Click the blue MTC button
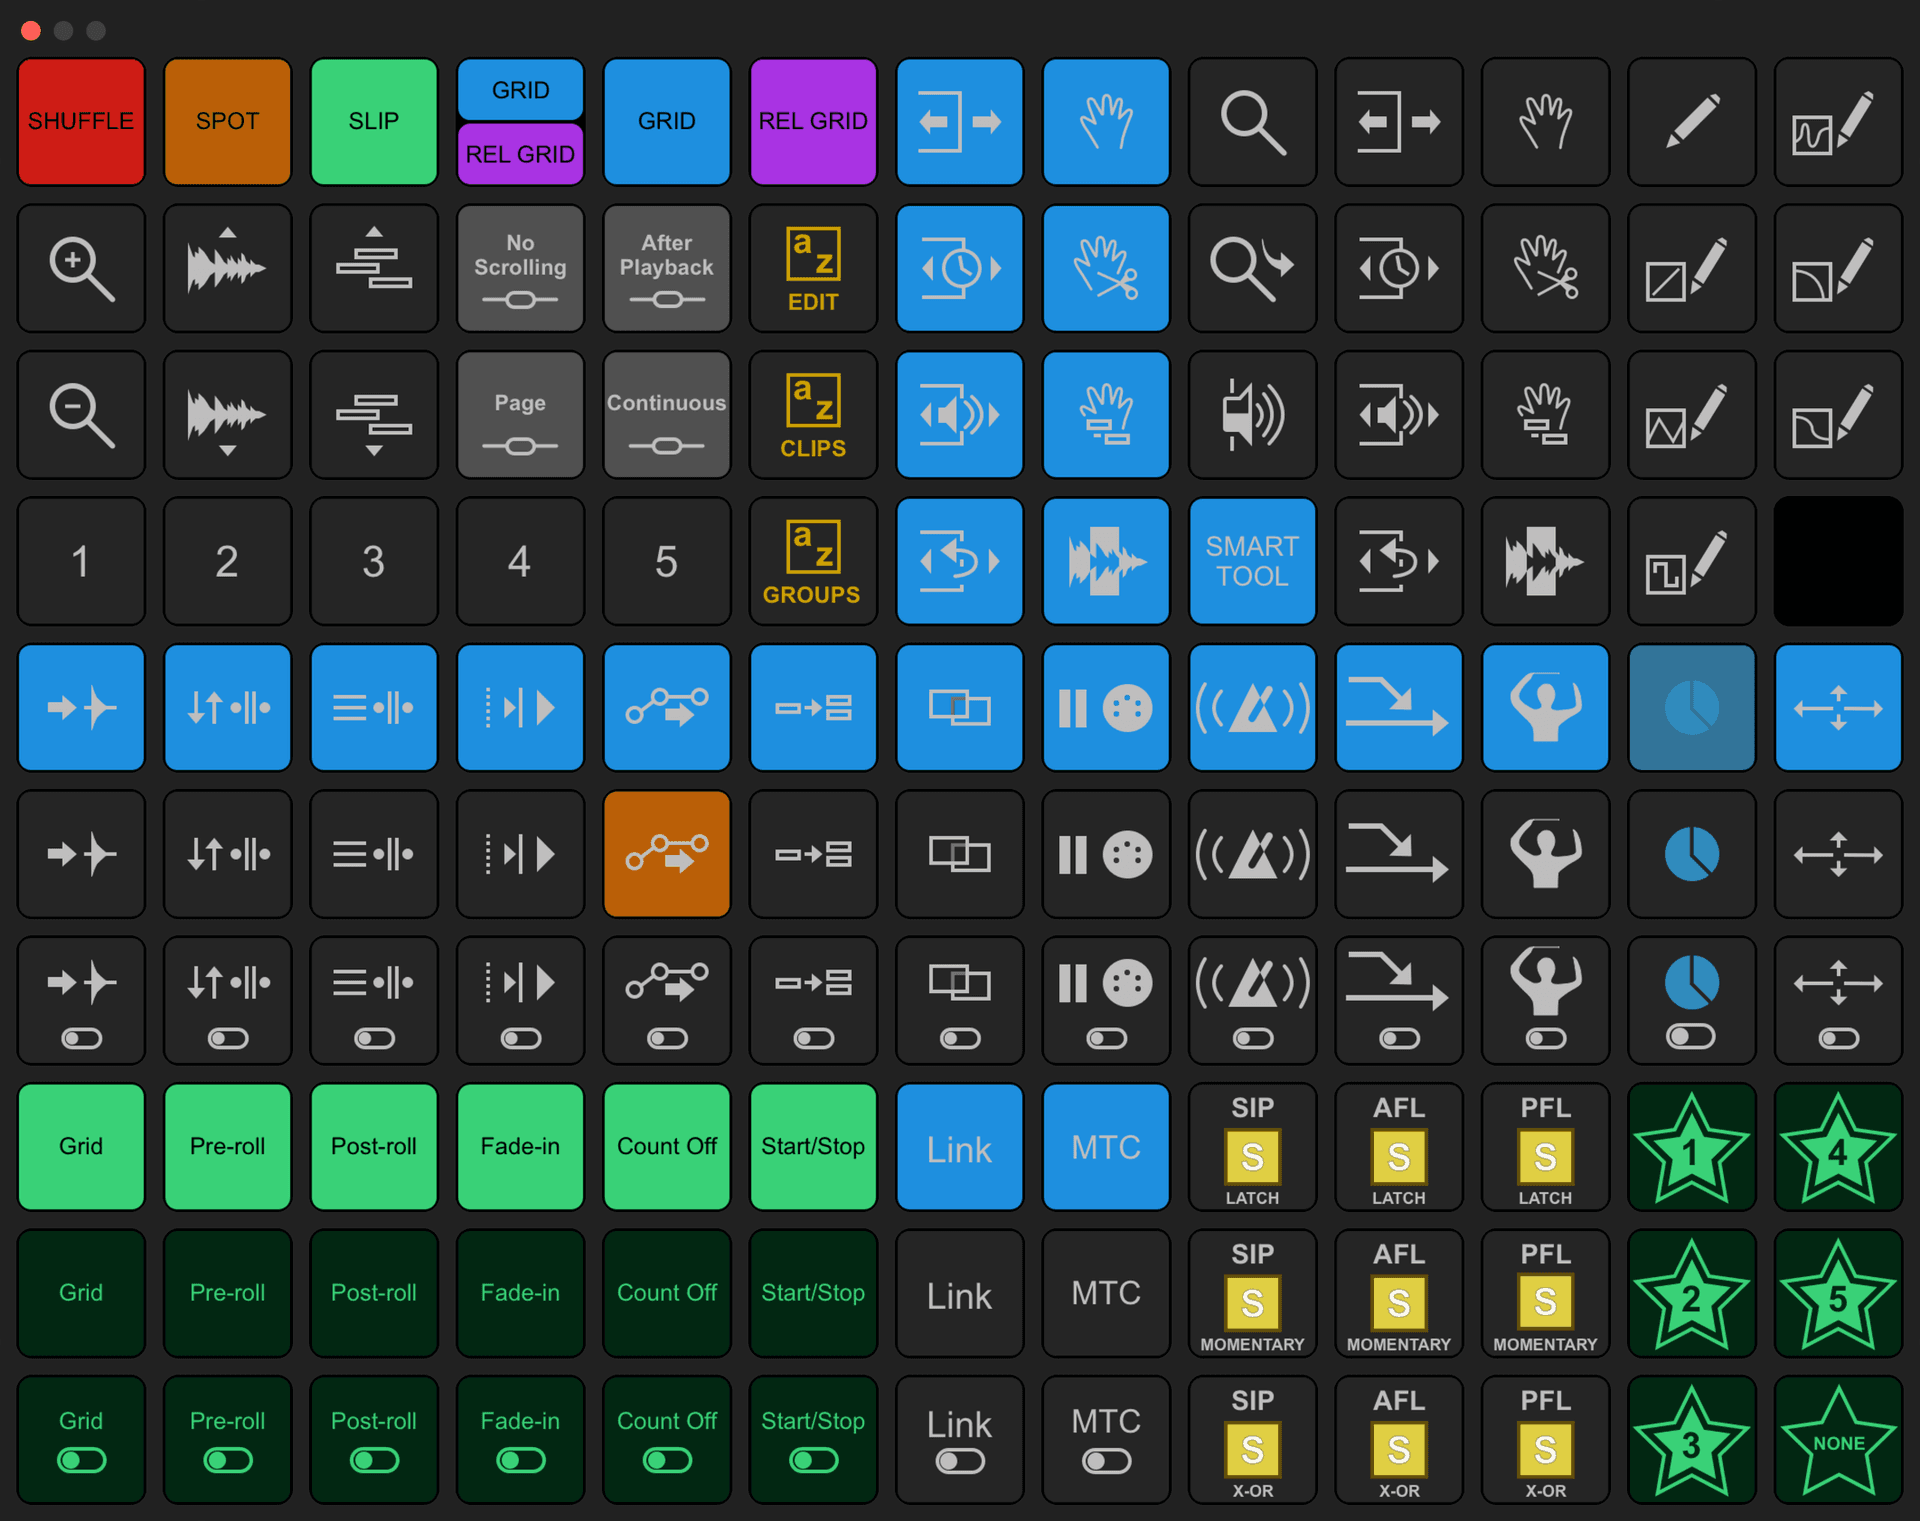This screenshot has width=1920, height=1521. point(1106,1147)
